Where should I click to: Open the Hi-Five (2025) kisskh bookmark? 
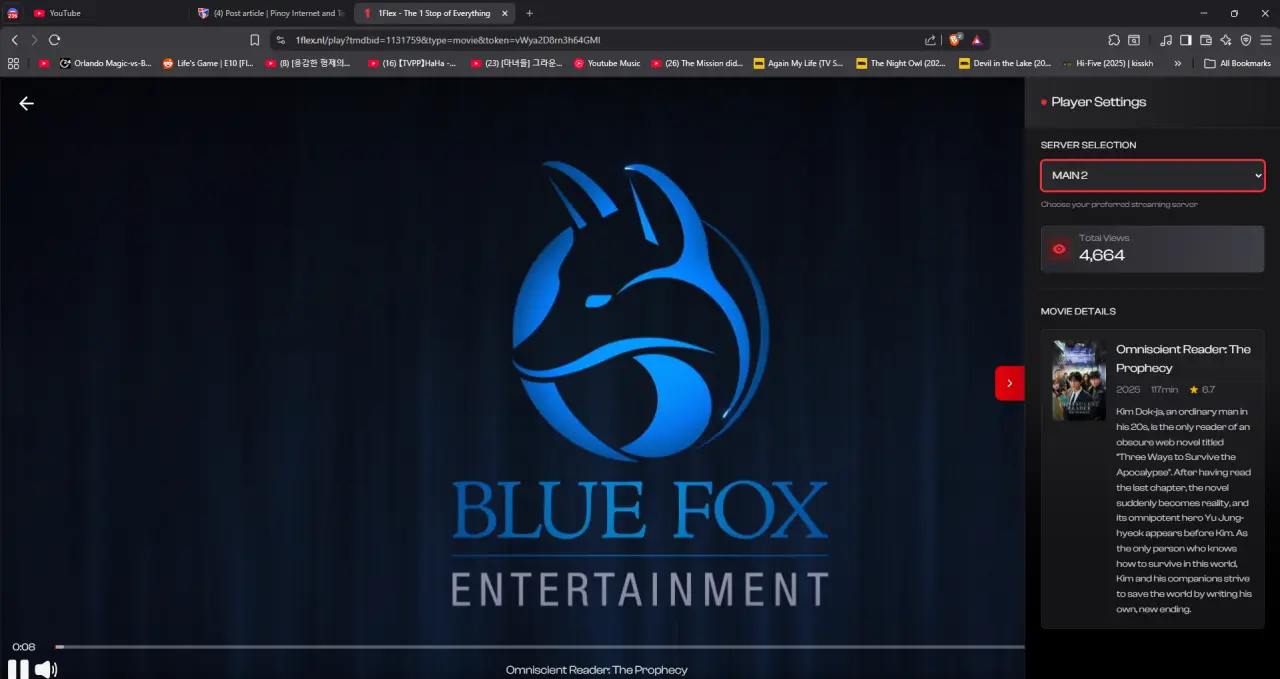point(1109,63)
